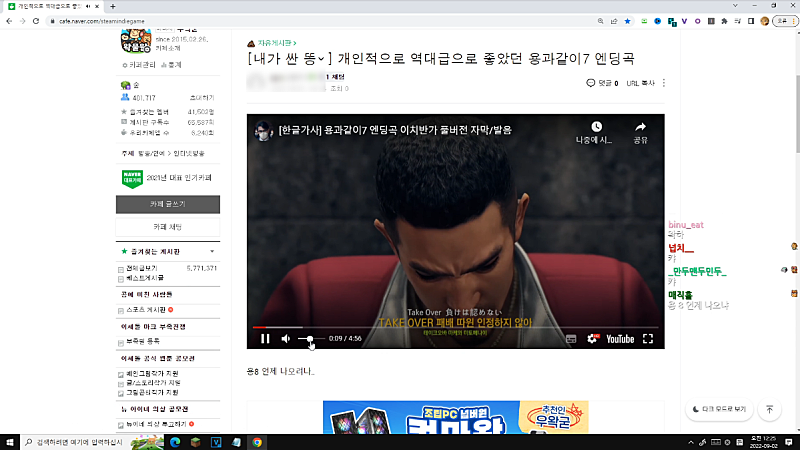Jump to page top with arrow button
This screenshot has height=450, width=800.
[x=769, y=409]
